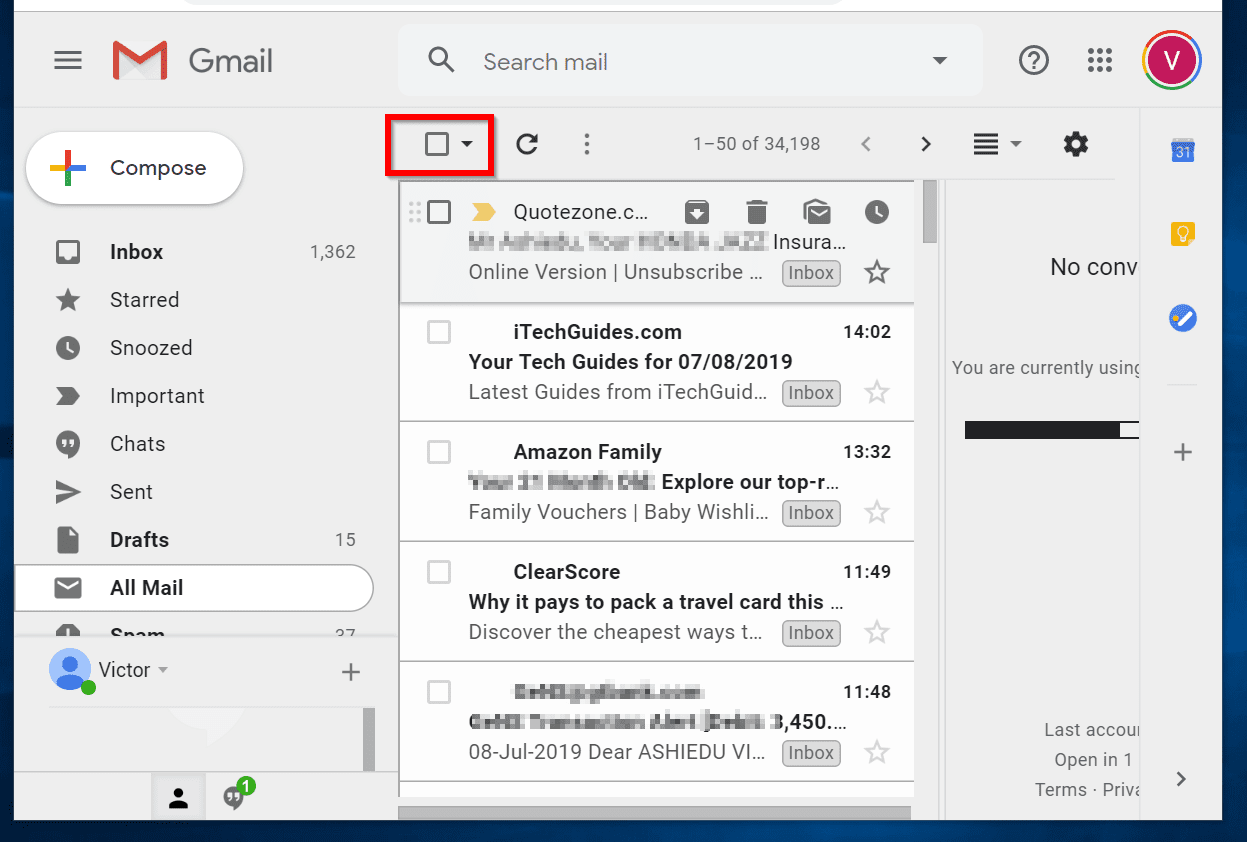
Task: Mark the Quotezone email as read
Action: coord(817,212)
